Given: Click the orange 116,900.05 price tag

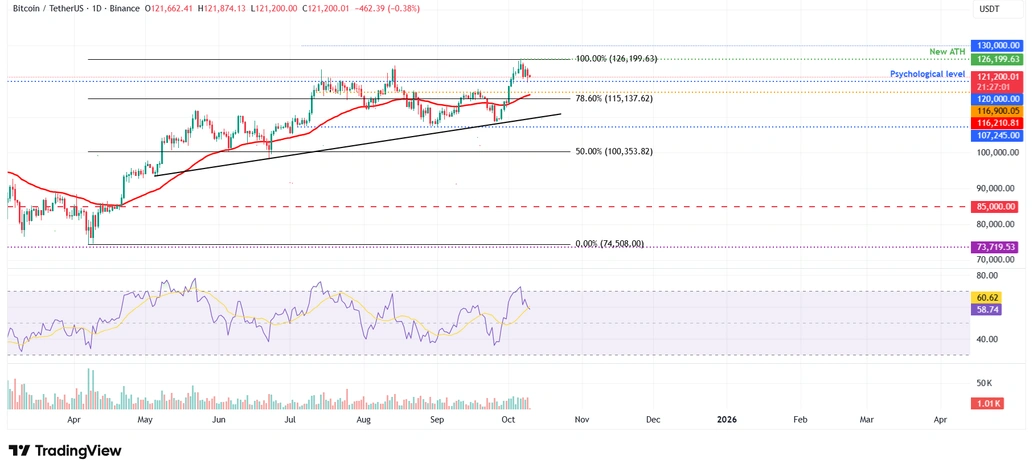Looking at the screenshot, I should coord(999,111).
